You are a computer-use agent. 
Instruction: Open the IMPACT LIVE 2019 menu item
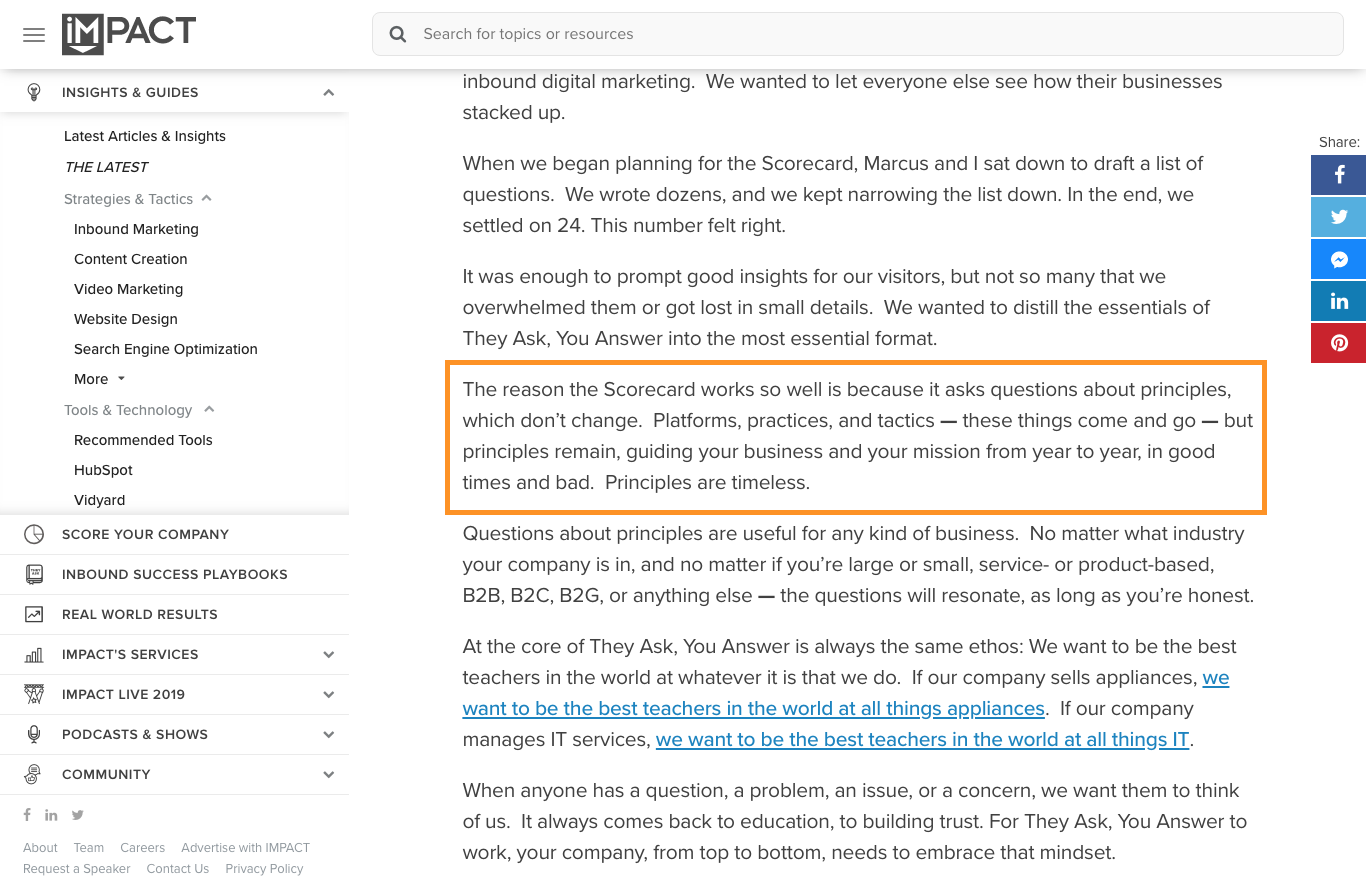click(123, 694)
